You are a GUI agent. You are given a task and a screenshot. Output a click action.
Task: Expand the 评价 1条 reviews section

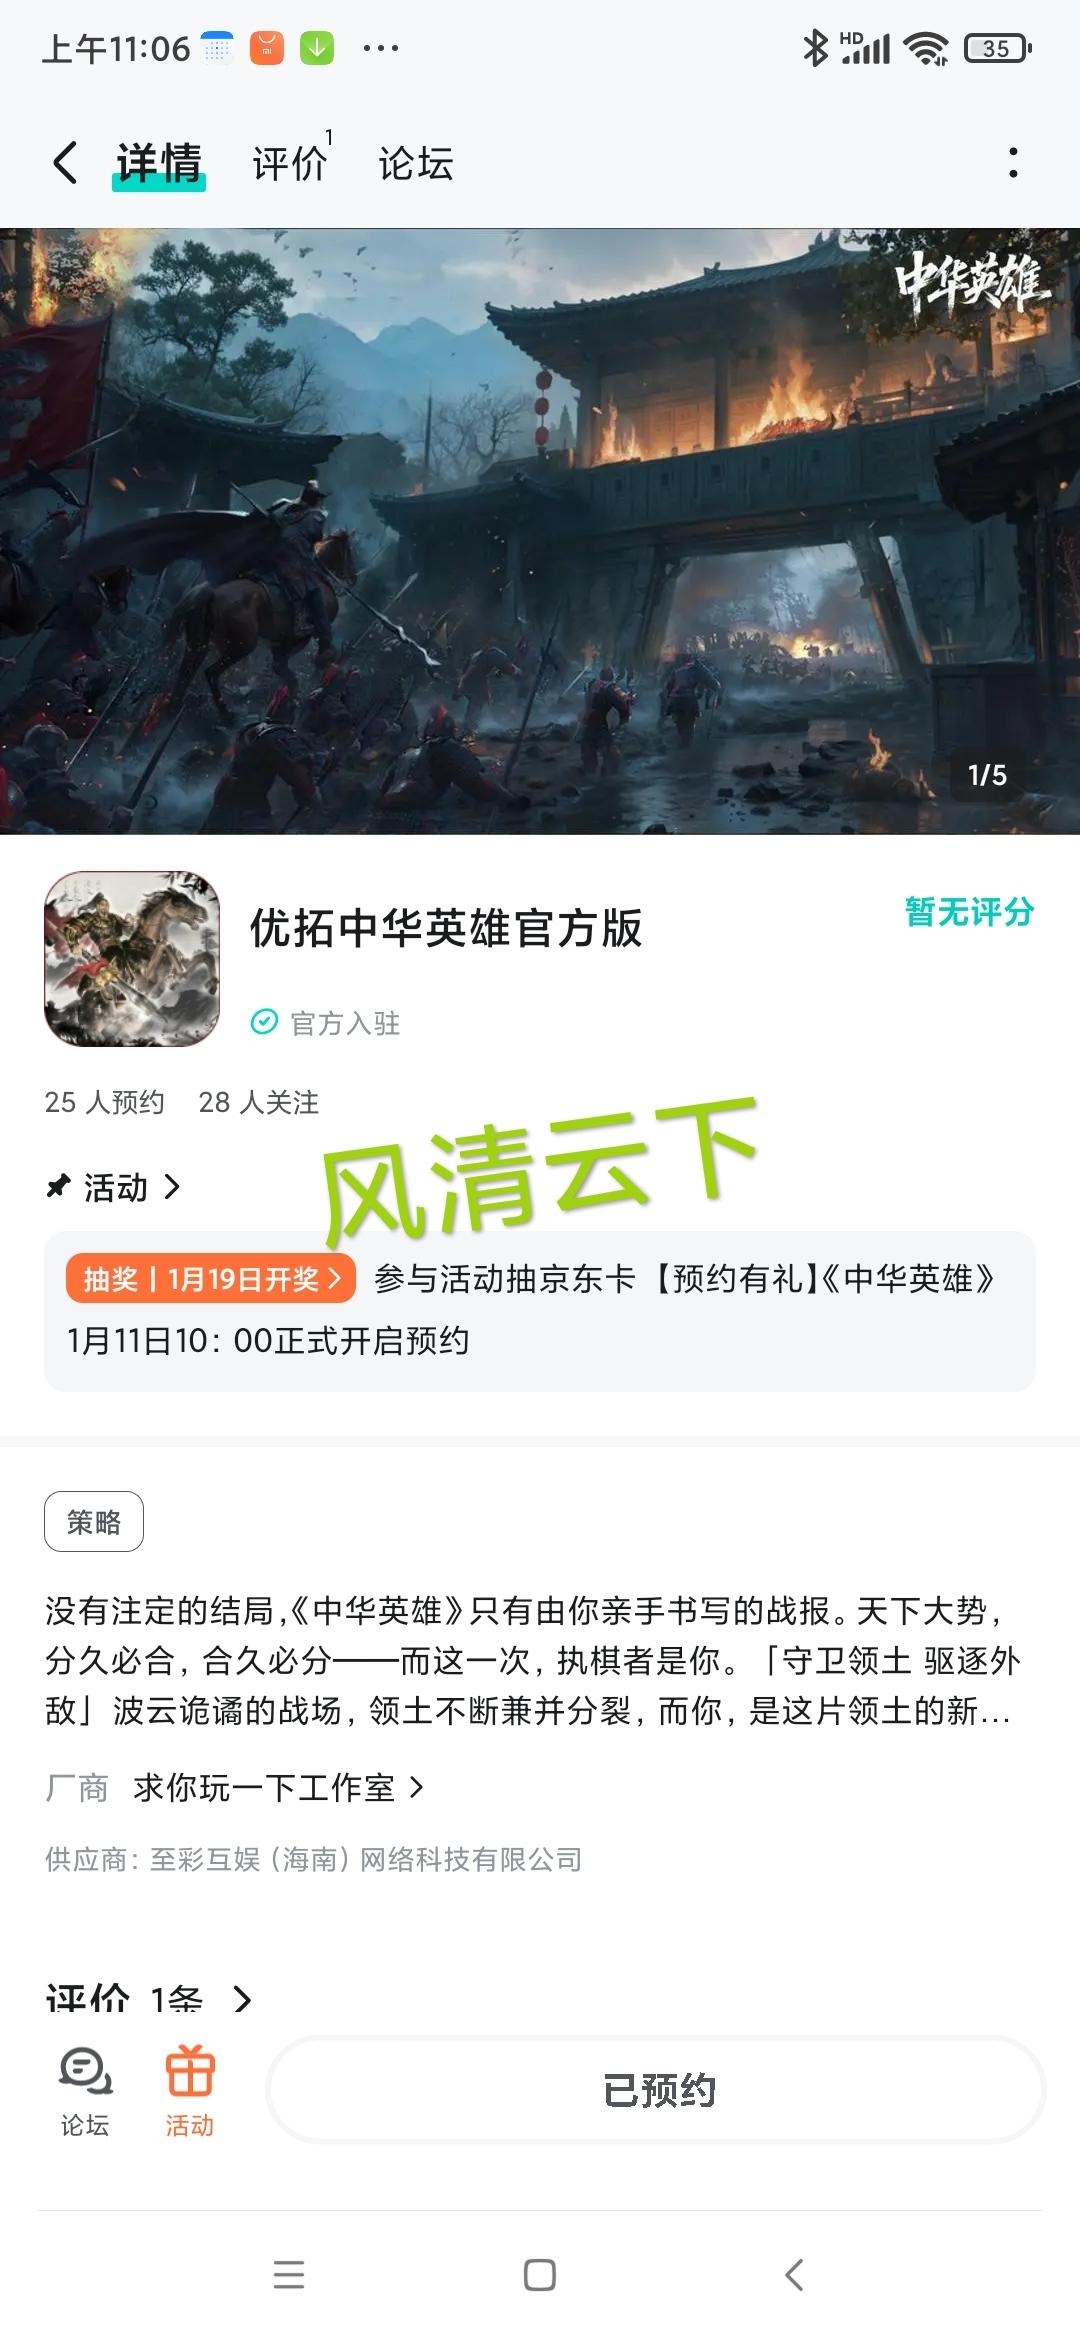pos(148,1999)
